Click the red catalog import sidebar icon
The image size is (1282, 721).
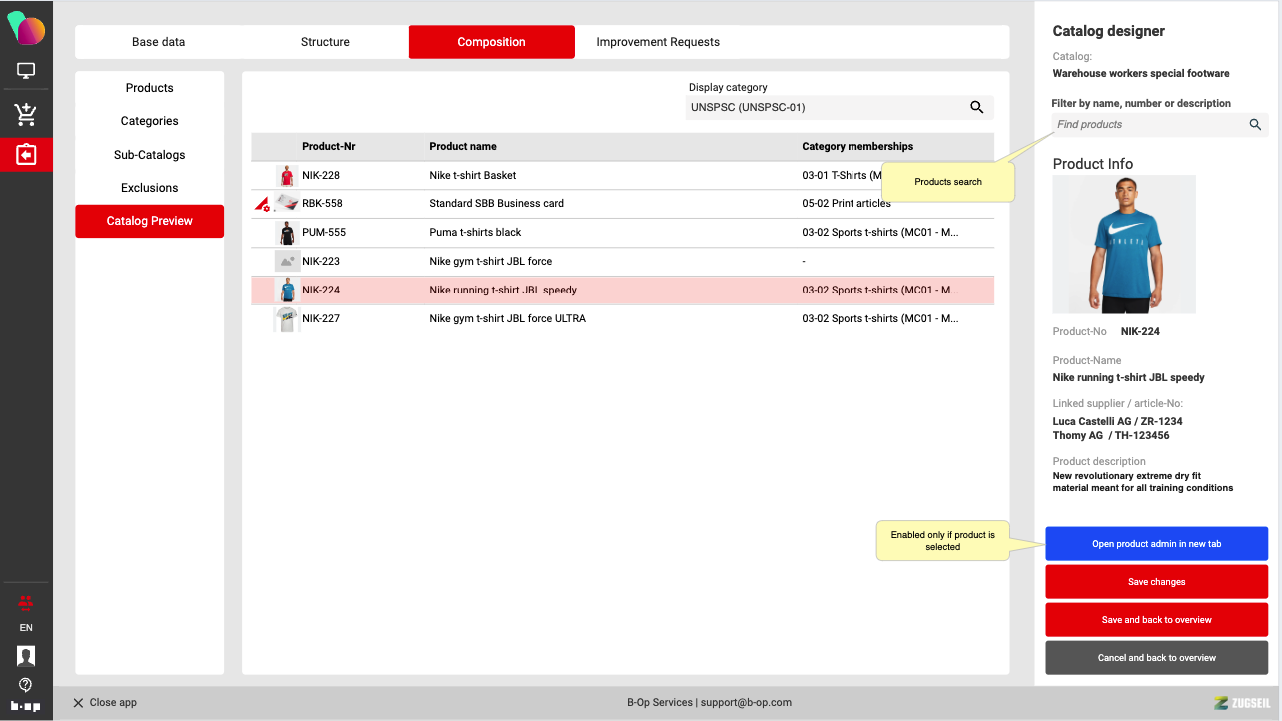click(26, 155)
